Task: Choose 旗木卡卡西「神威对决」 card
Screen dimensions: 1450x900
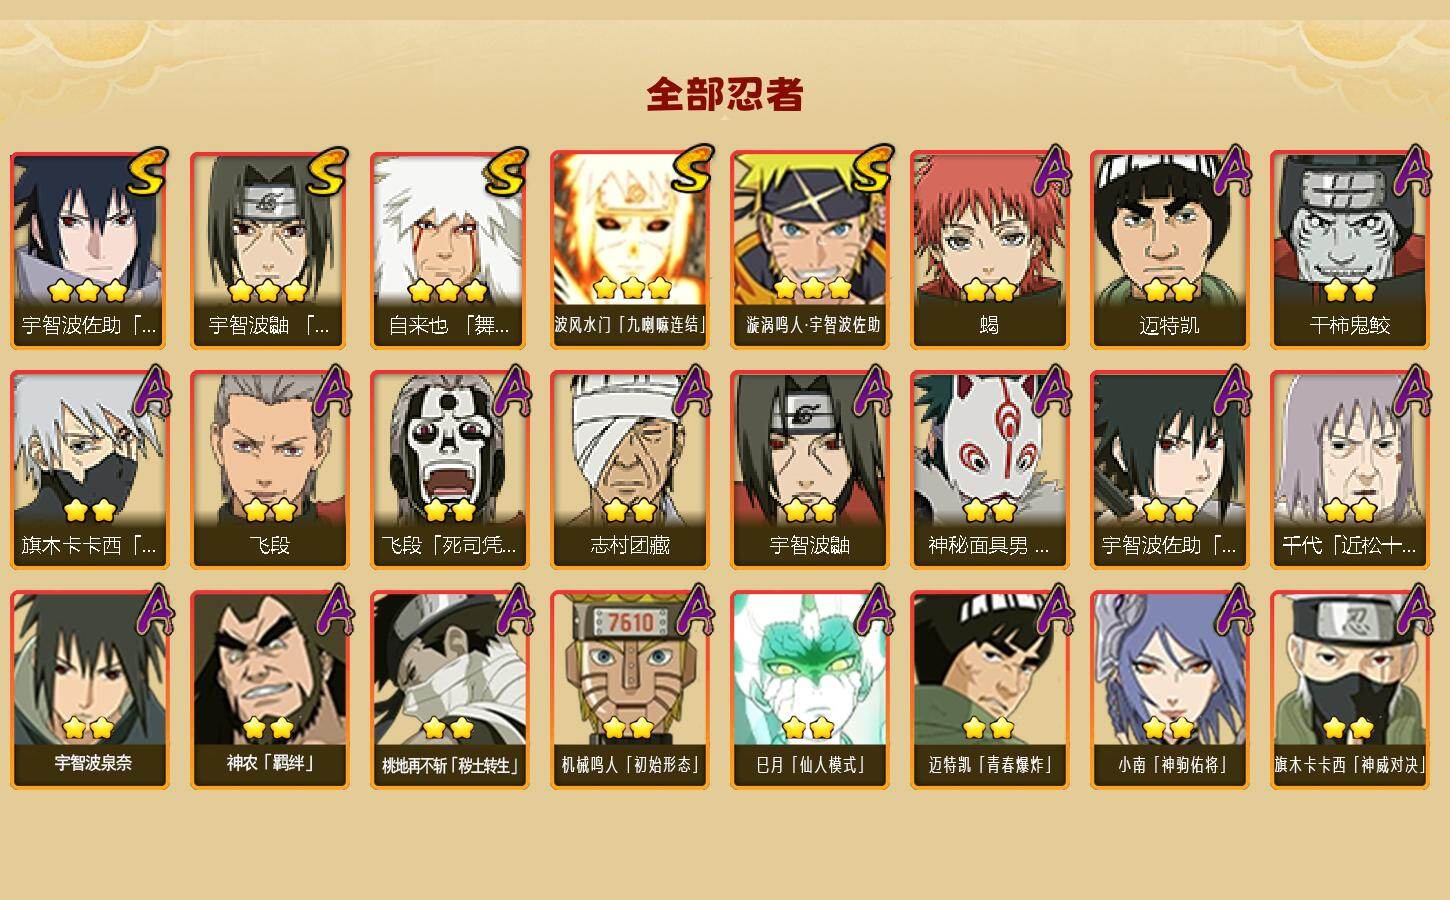Action: click(x=1349, y=690)
